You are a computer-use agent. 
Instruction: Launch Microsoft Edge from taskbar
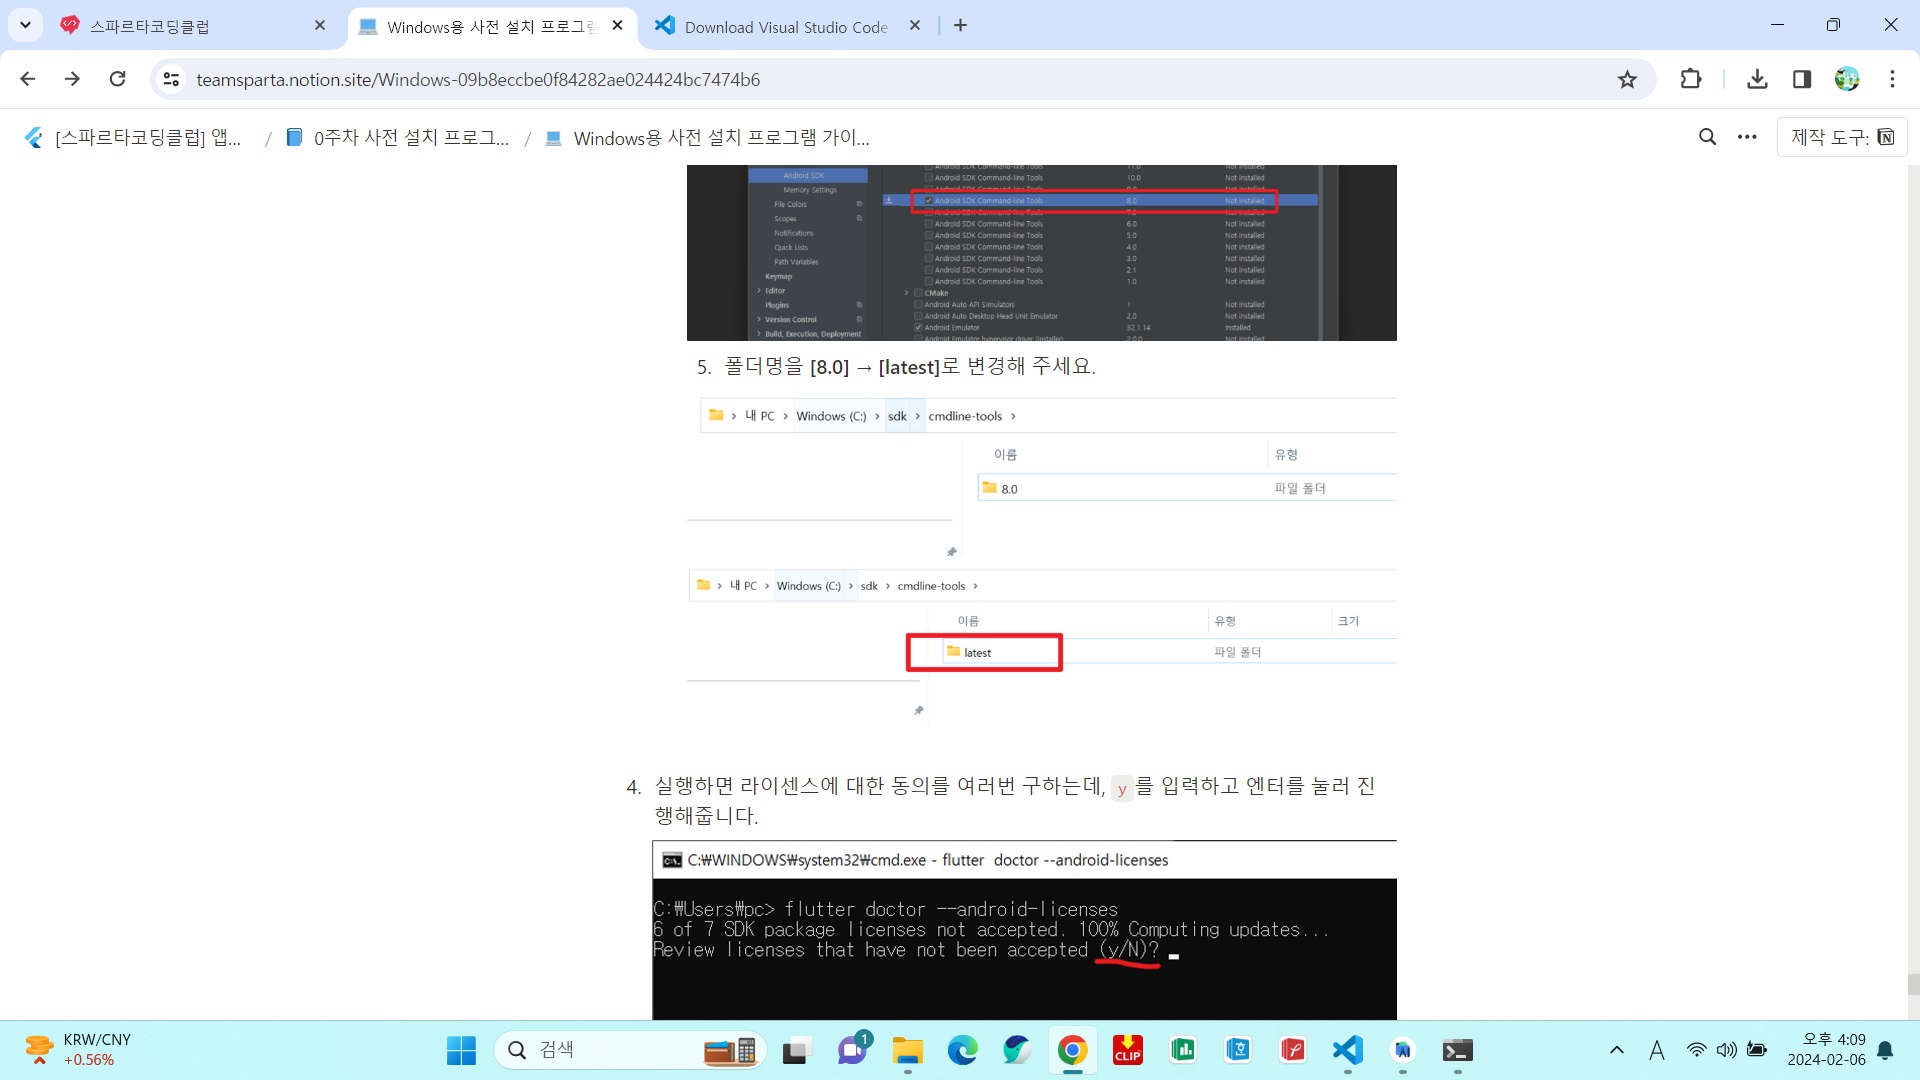pyautogui.click(x=963, y=1050)
